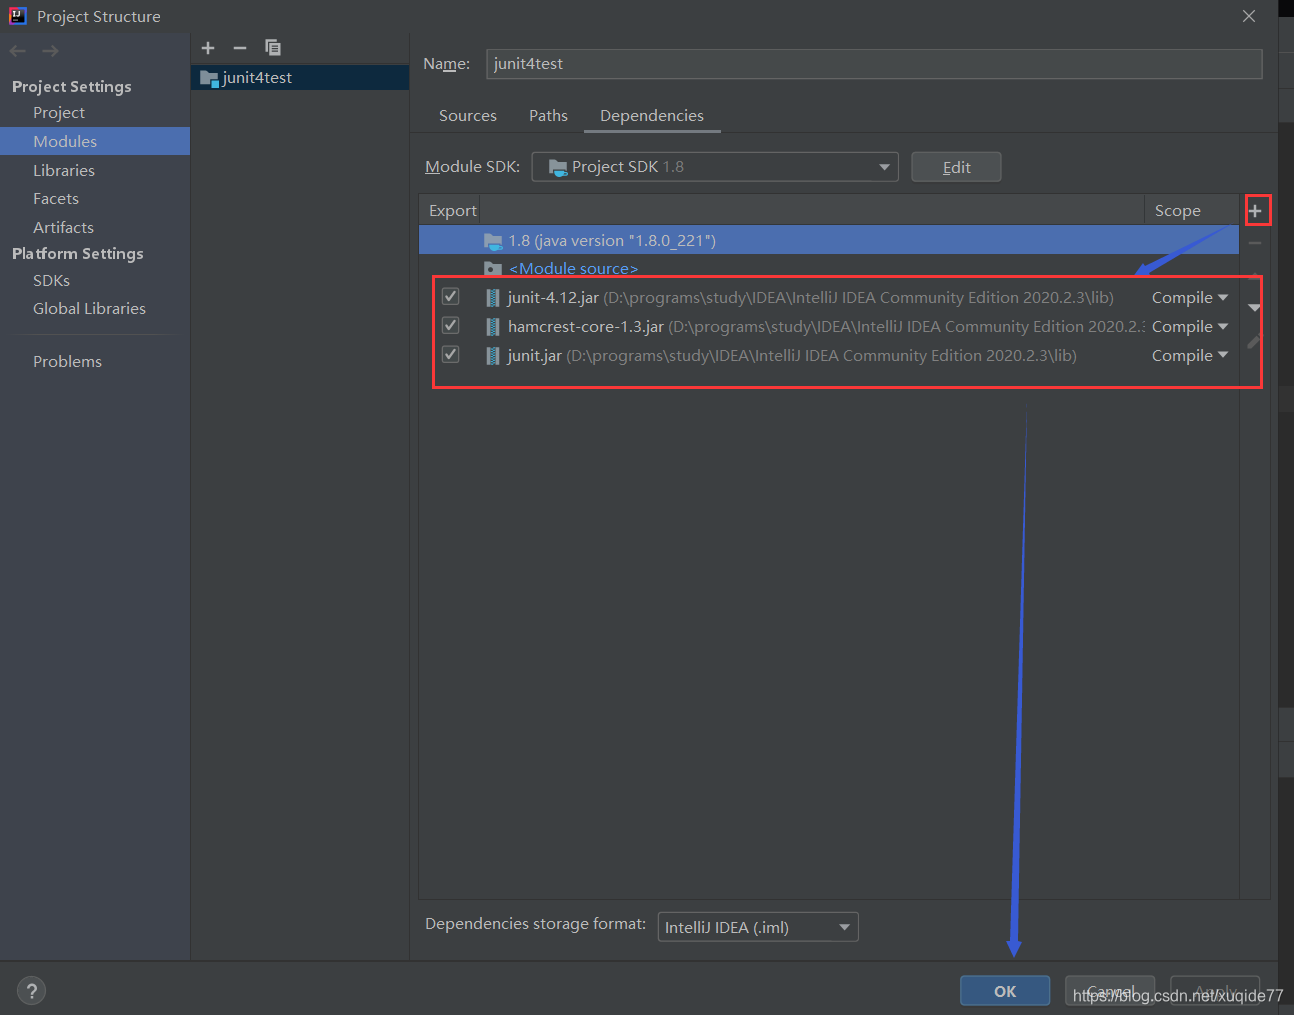Move dependency down with the down arrow
The image size is (1294, 1015).
[1255, 308]
